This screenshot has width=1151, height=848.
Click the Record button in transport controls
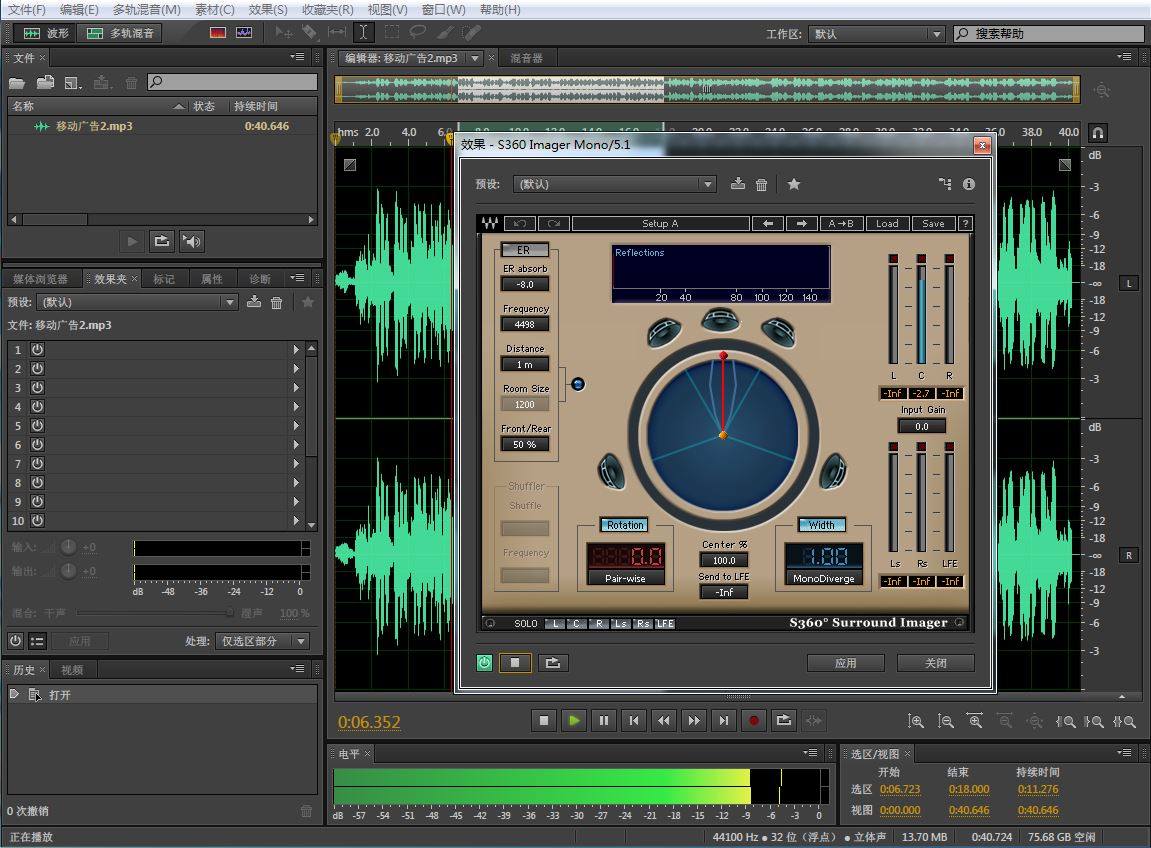click(754, 720)
